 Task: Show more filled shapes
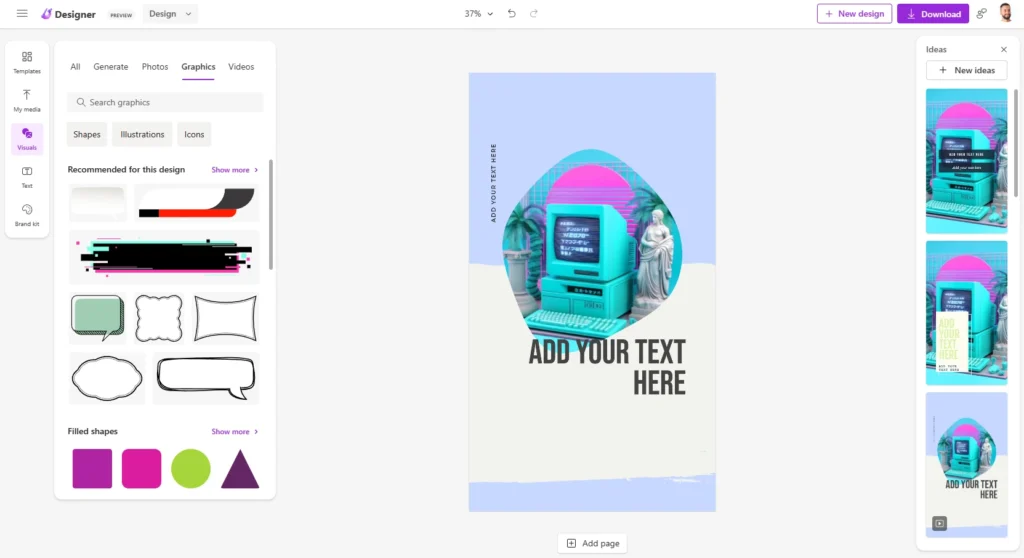234,432
